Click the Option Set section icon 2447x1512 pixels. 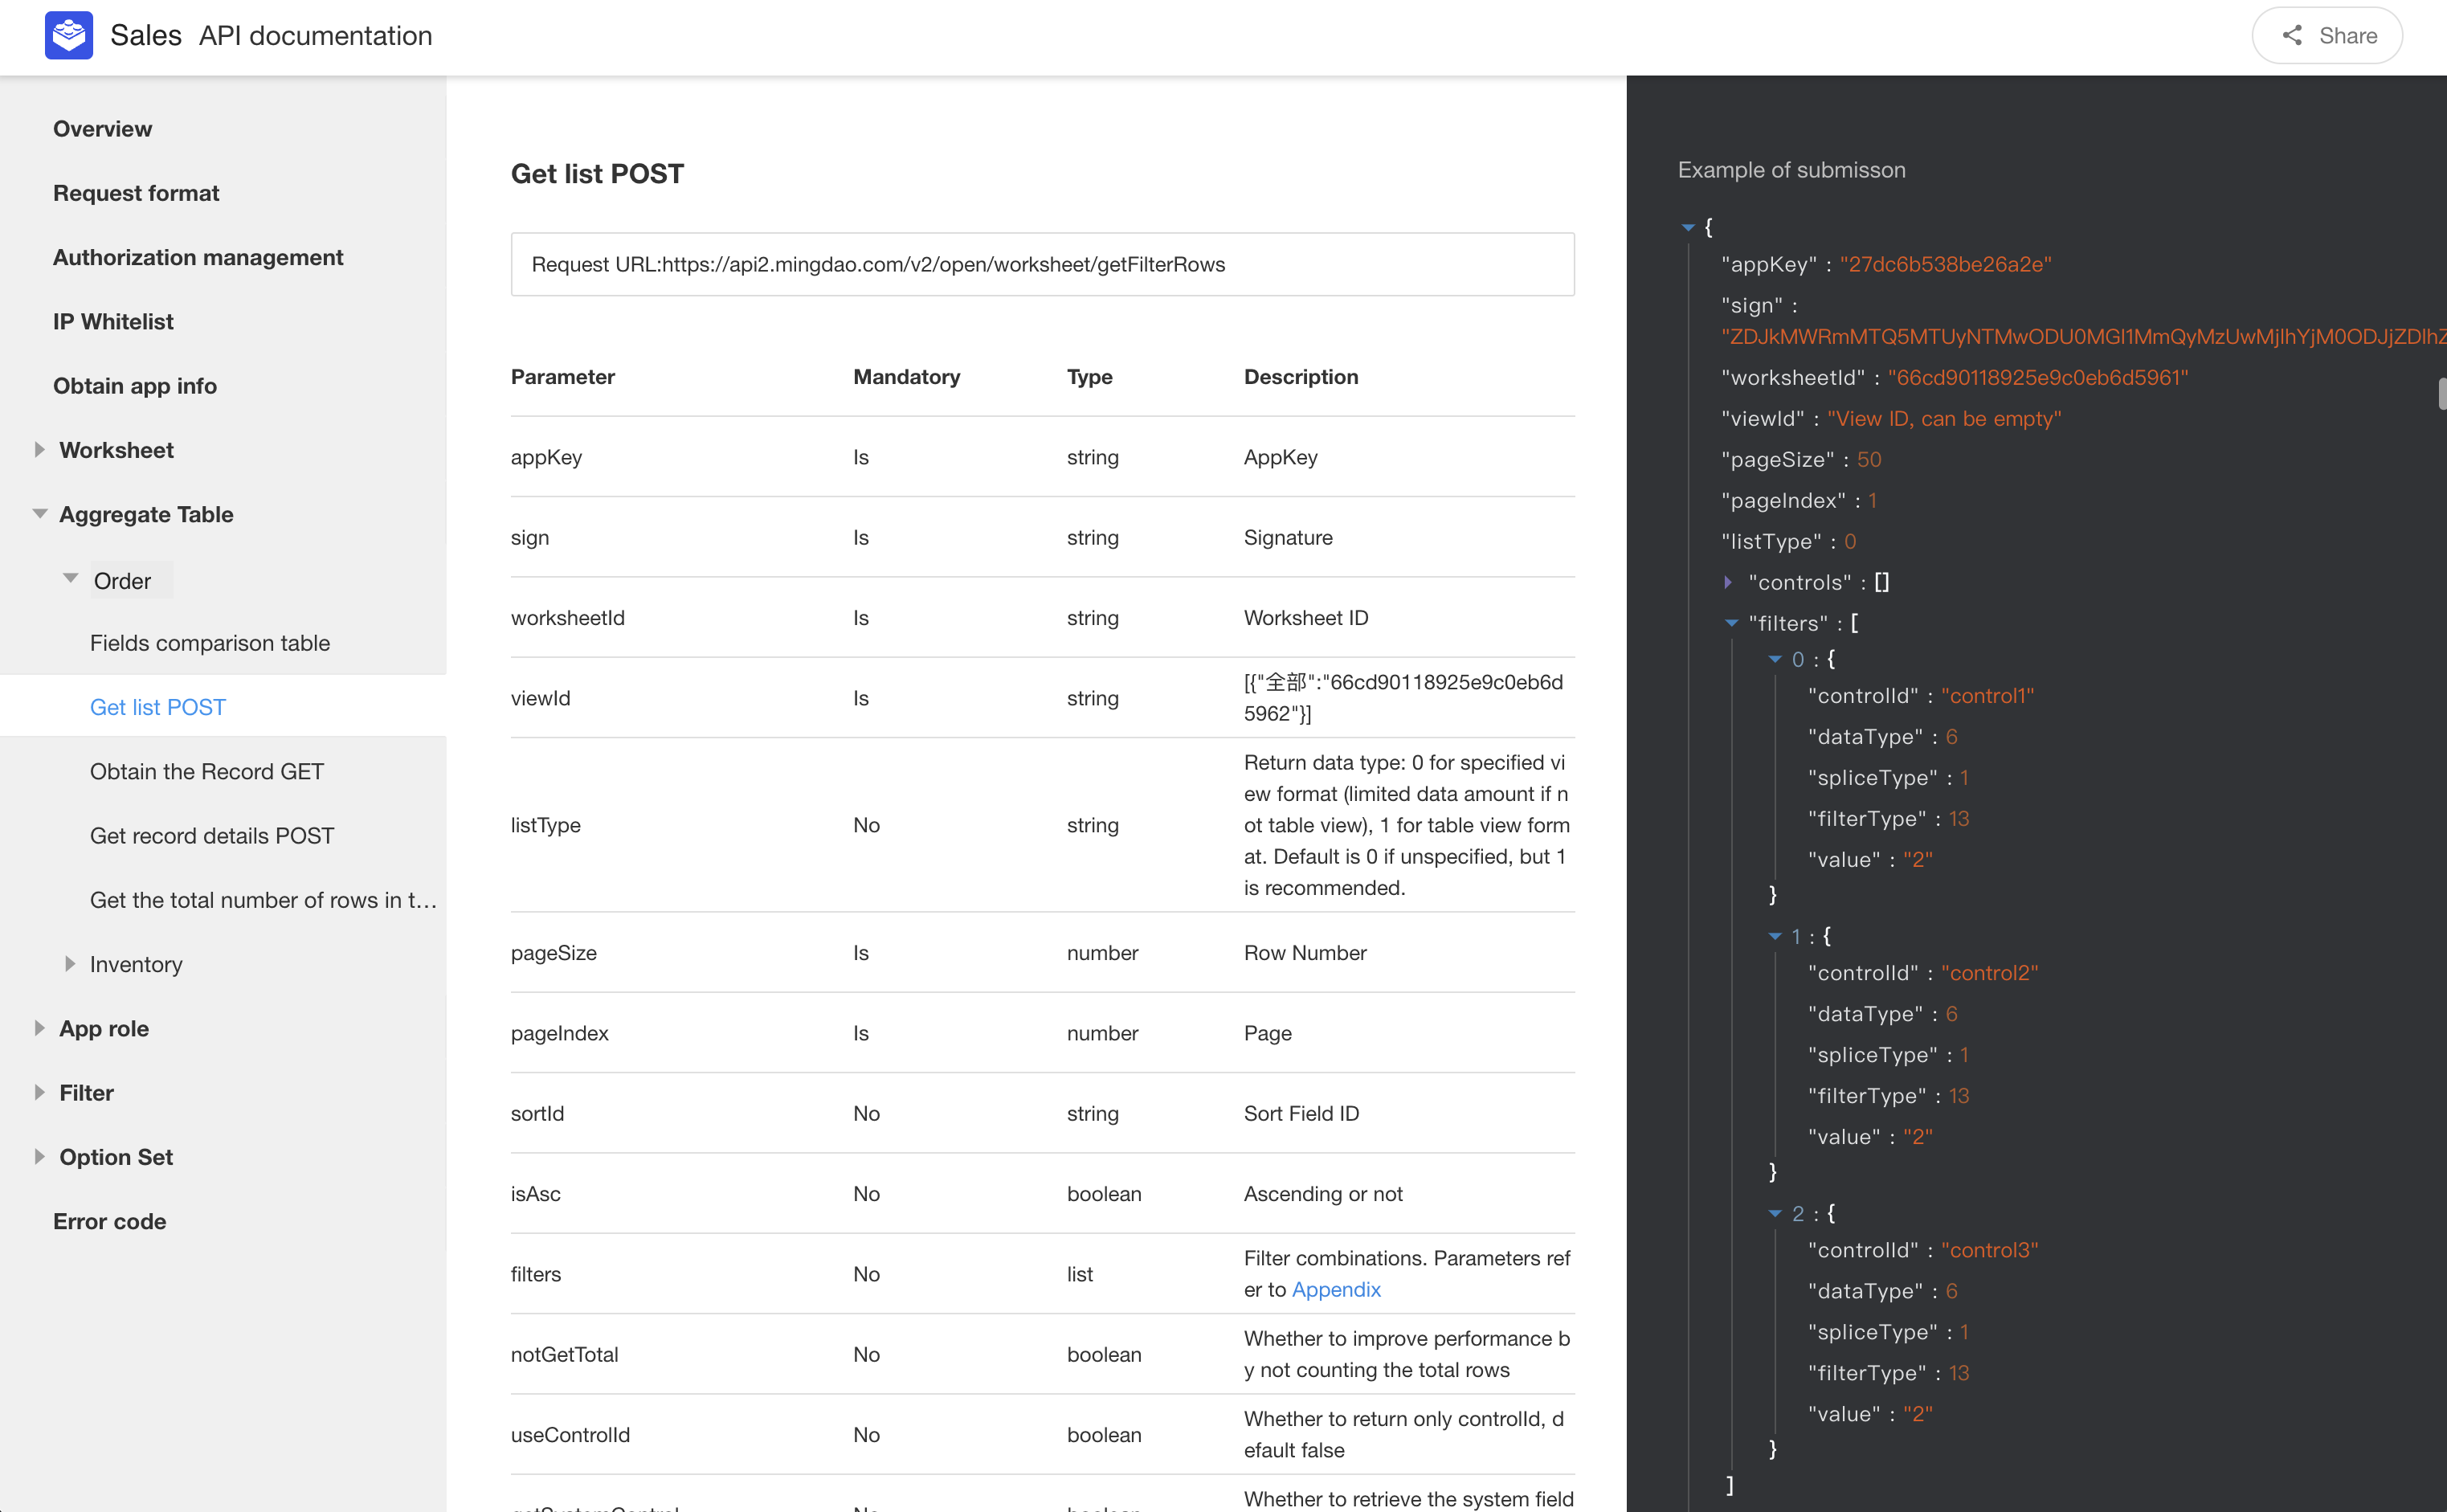[x=39, y=1157]
